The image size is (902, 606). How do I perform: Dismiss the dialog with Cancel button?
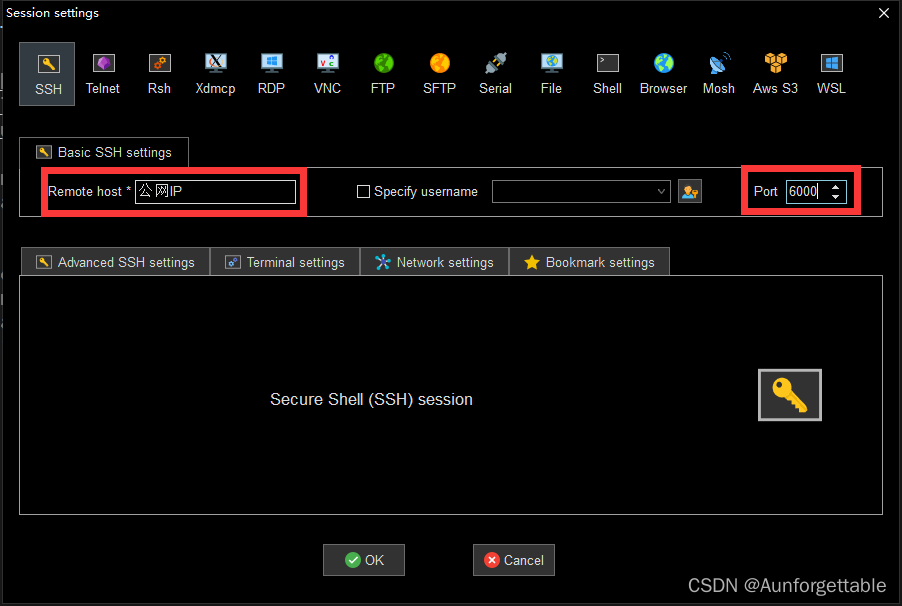tap(514, 560)
